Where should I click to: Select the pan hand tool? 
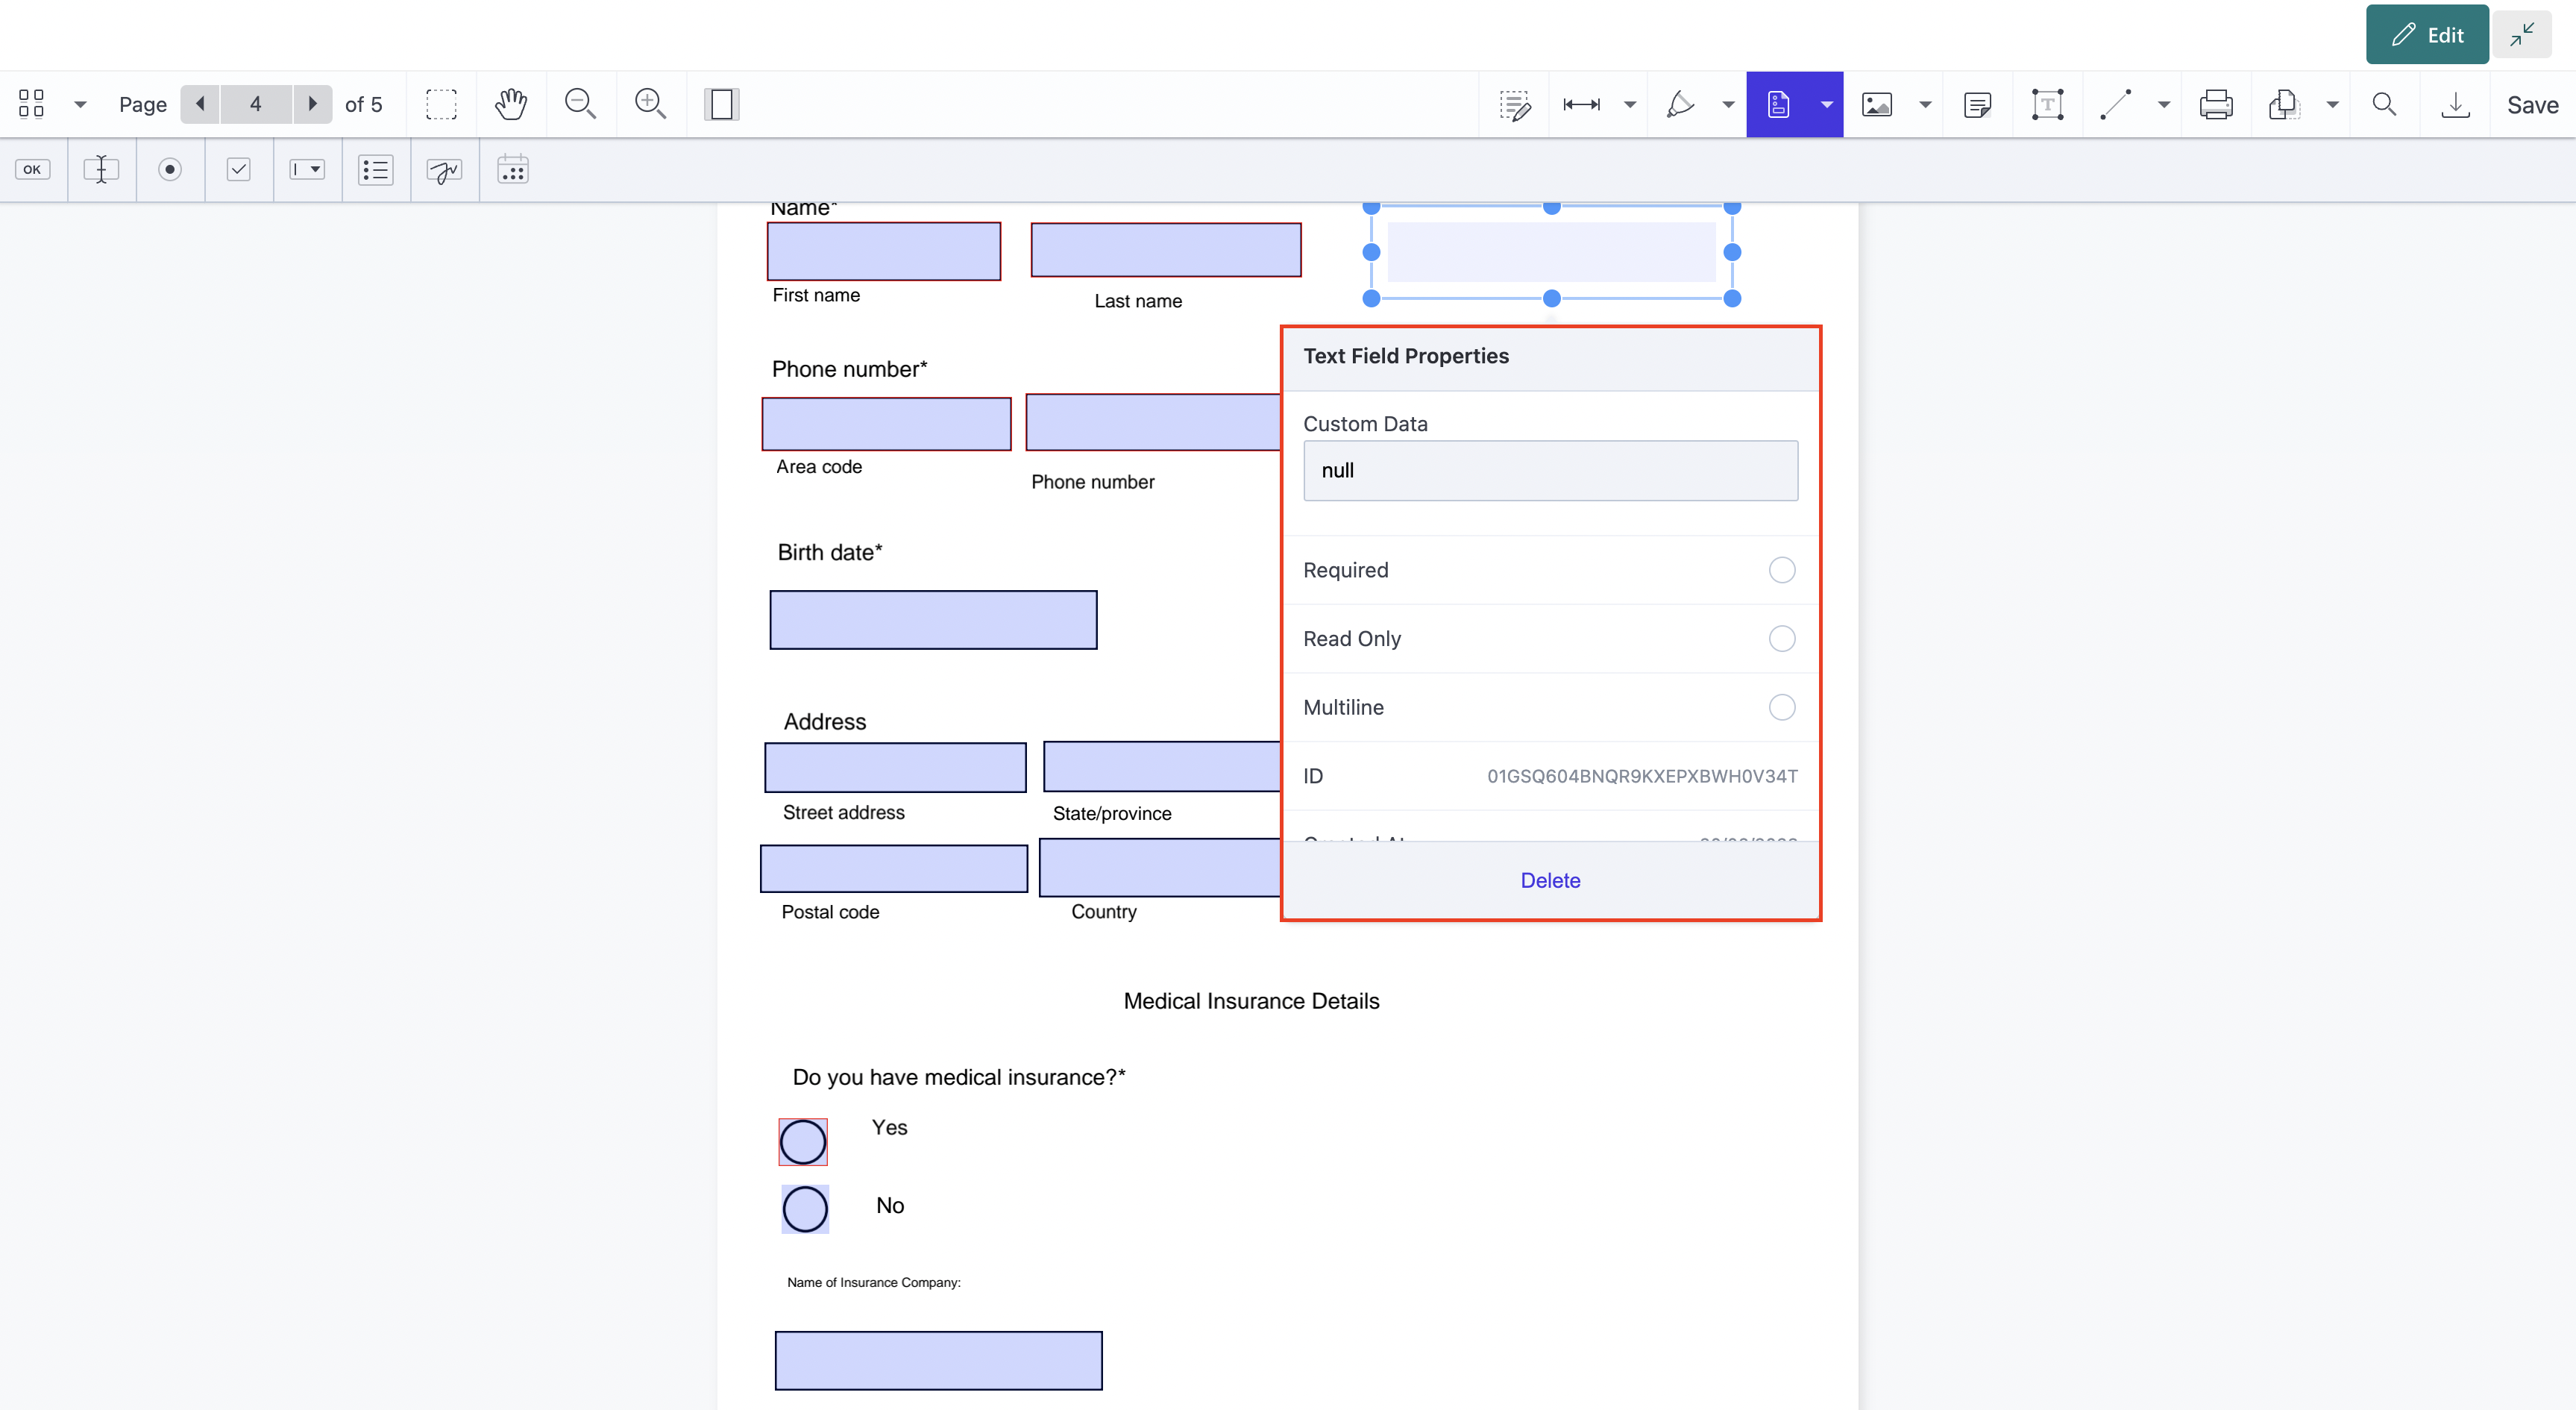[511, 104]
